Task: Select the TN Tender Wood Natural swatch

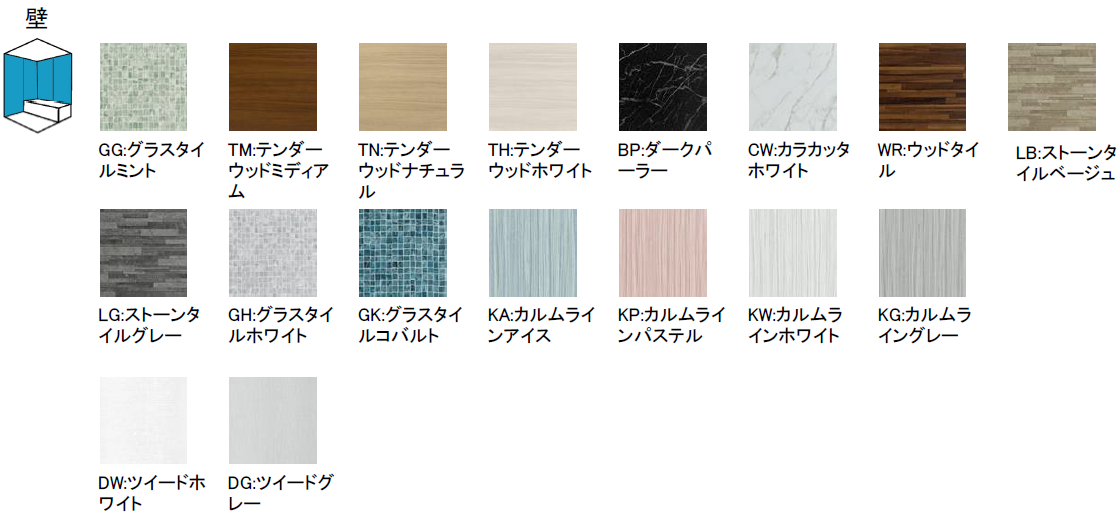Action: coord(403,87)
